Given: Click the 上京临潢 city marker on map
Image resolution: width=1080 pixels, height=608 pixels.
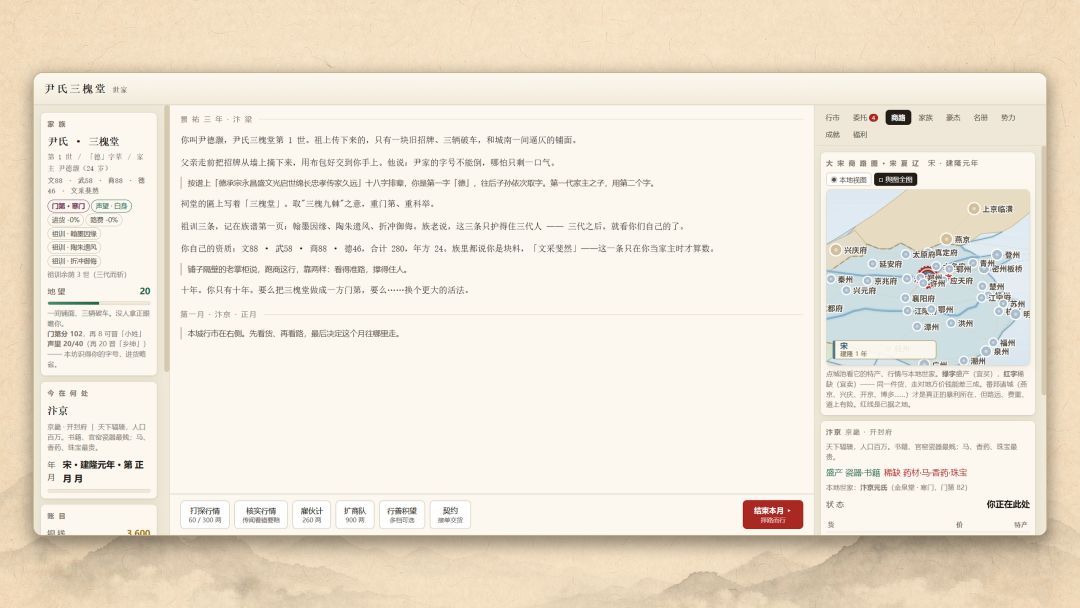Looking at the screenshot, I should [x=974, y=209].
